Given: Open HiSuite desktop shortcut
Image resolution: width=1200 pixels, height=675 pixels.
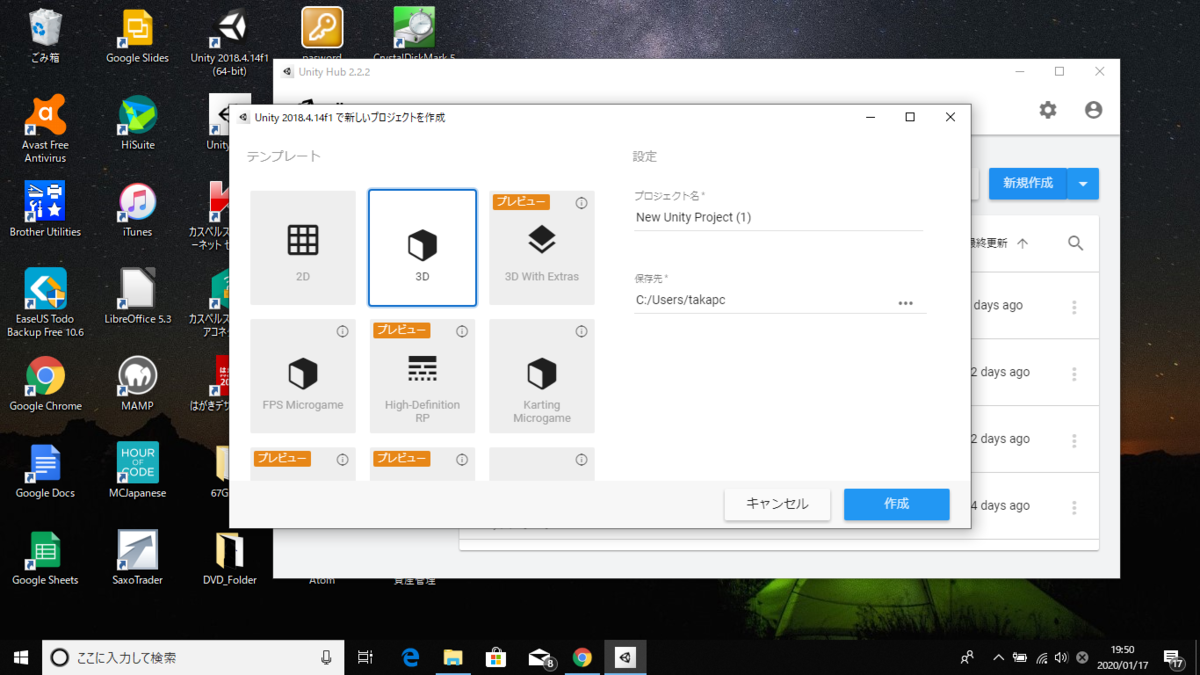Looking at the screenshot, I should pos(137,124).
